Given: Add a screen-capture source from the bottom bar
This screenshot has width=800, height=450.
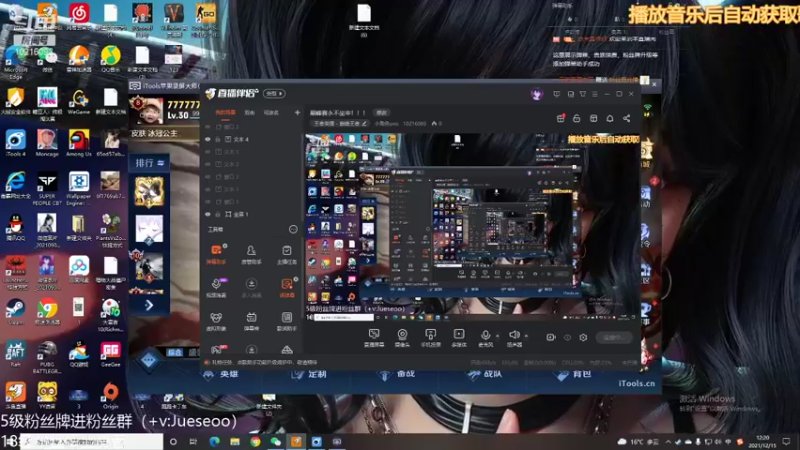Looking at the screenshot, I should [374, 337].
